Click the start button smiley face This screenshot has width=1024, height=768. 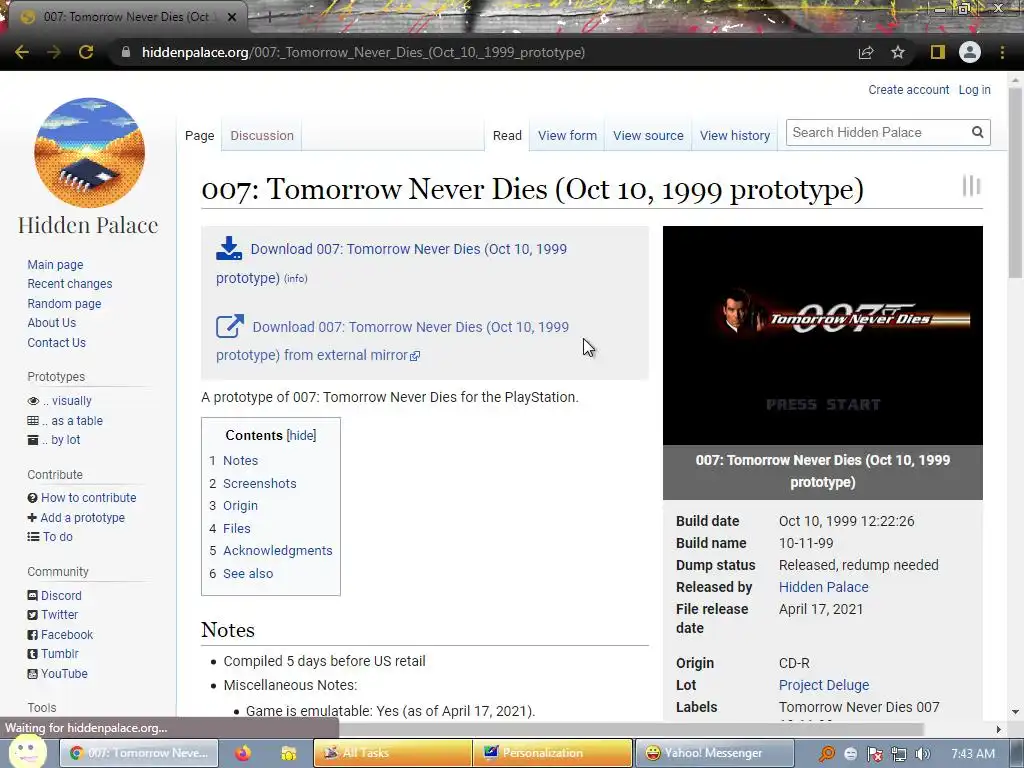coord(27,751)
